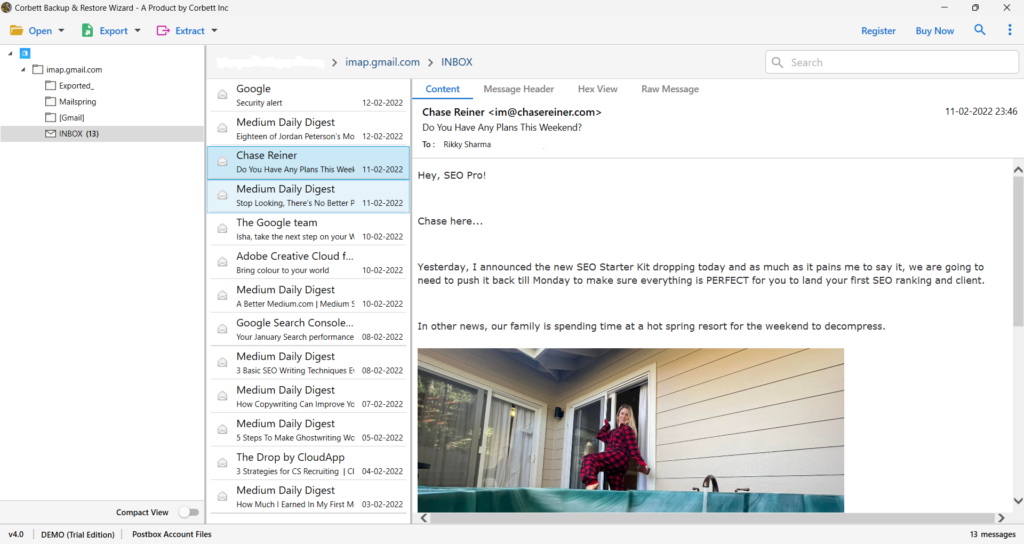Click the envelope icon of The Drop by CloudApp email

pos(222,464)
